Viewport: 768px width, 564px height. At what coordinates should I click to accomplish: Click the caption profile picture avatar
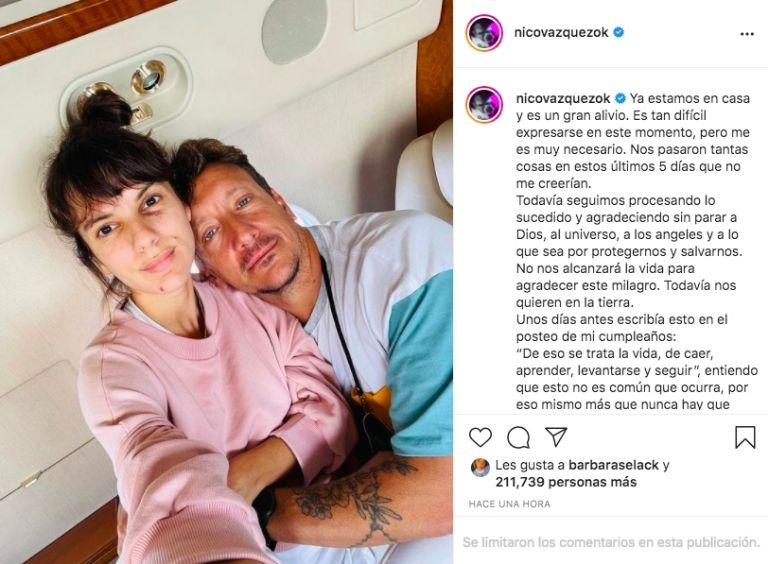pos(484,104)
